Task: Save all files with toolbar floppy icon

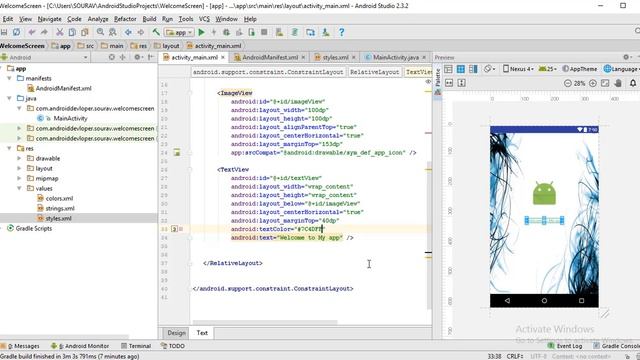Action: [4, 32]
